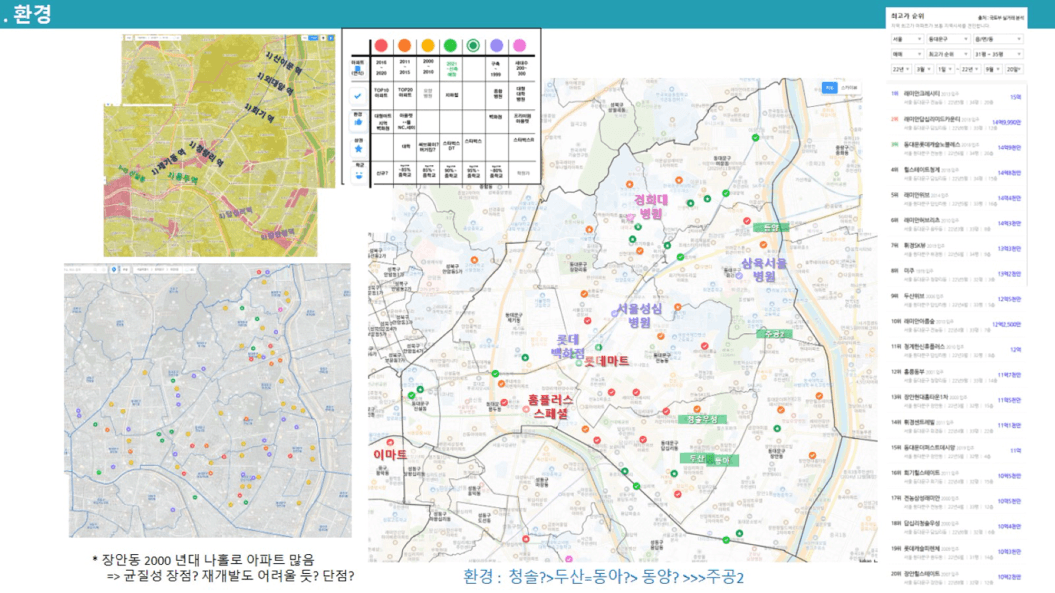Click the green 동양 tag on map
The image size is (1055, 593).
(770, 228)
